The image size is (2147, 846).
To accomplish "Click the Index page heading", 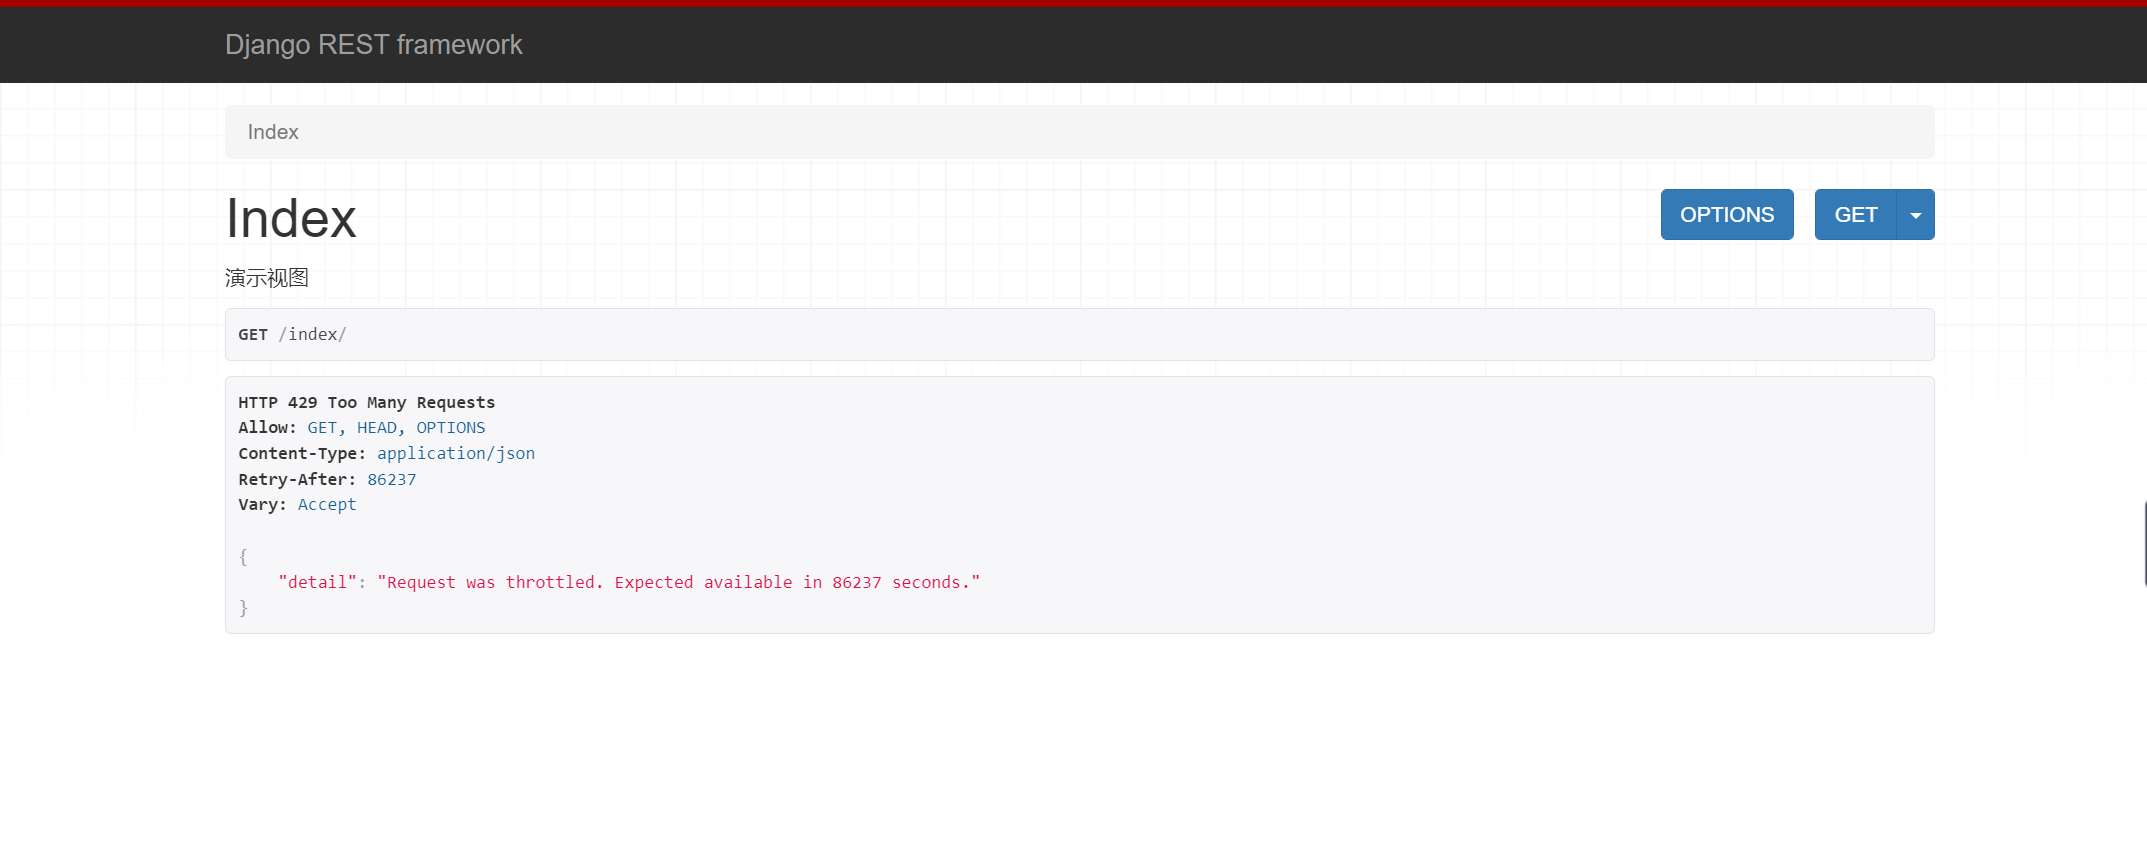I will point(291,218).
